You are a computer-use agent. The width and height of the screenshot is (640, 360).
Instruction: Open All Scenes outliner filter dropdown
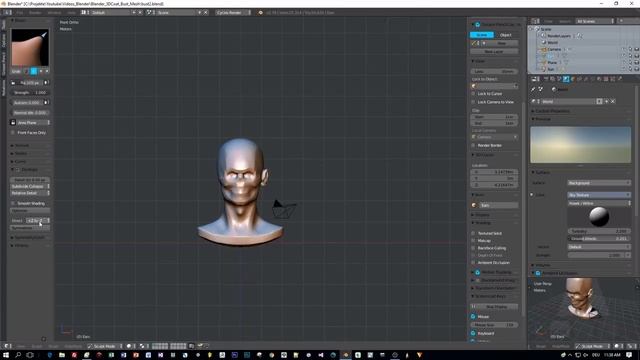pyautogui.click(x=595, y=21)
